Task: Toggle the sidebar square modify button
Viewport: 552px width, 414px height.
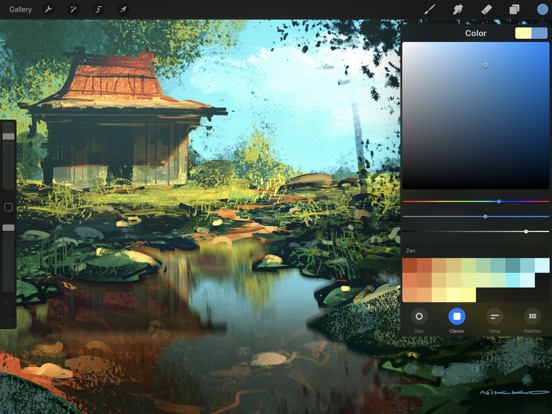Action: (x=8, y=207)
